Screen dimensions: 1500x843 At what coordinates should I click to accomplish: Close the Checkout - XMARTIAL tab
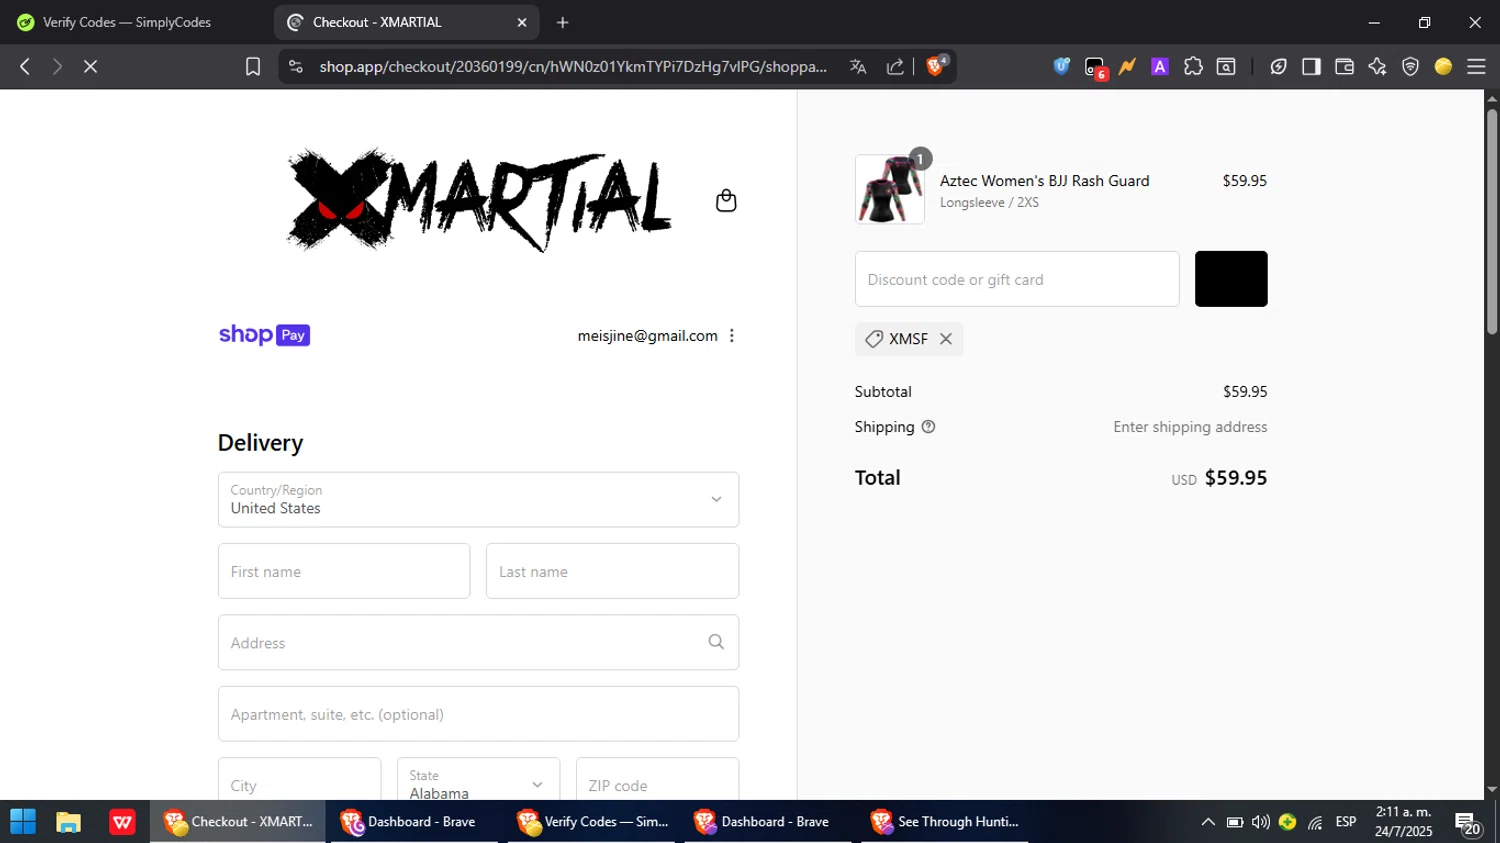coord(521,22)
